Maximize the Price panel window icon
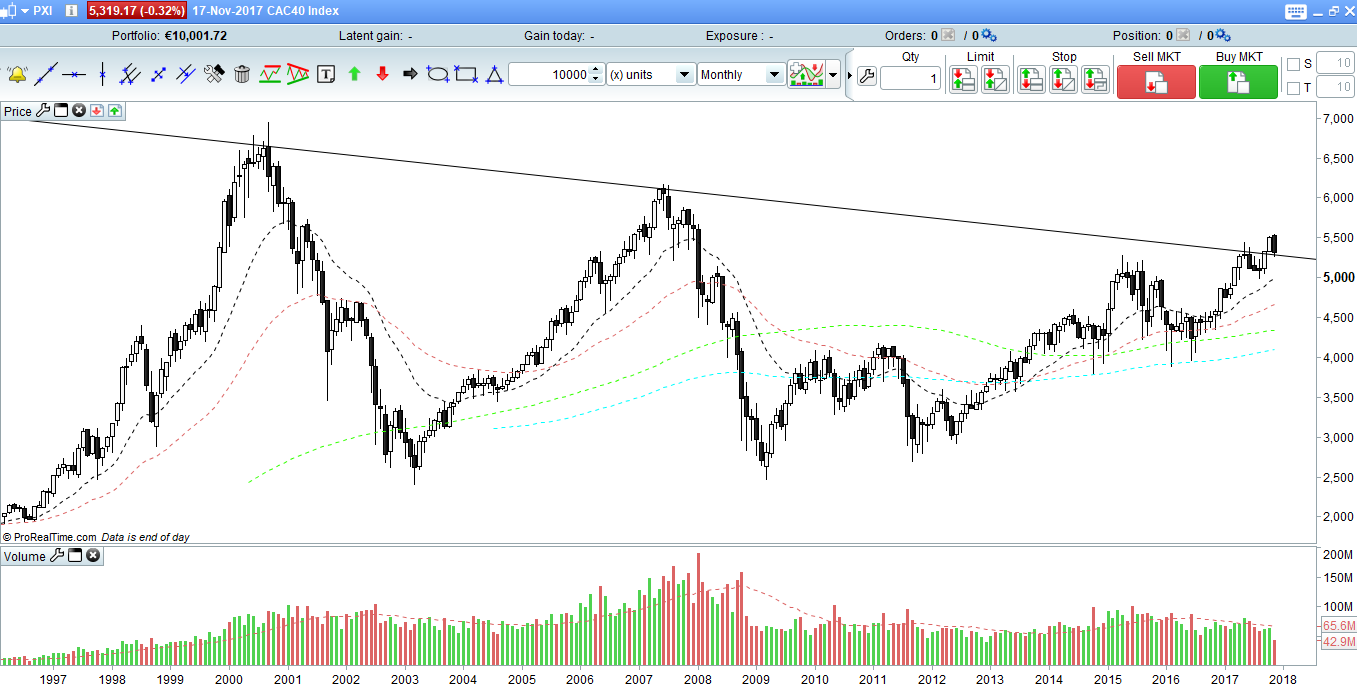 [x=60, y=110]
